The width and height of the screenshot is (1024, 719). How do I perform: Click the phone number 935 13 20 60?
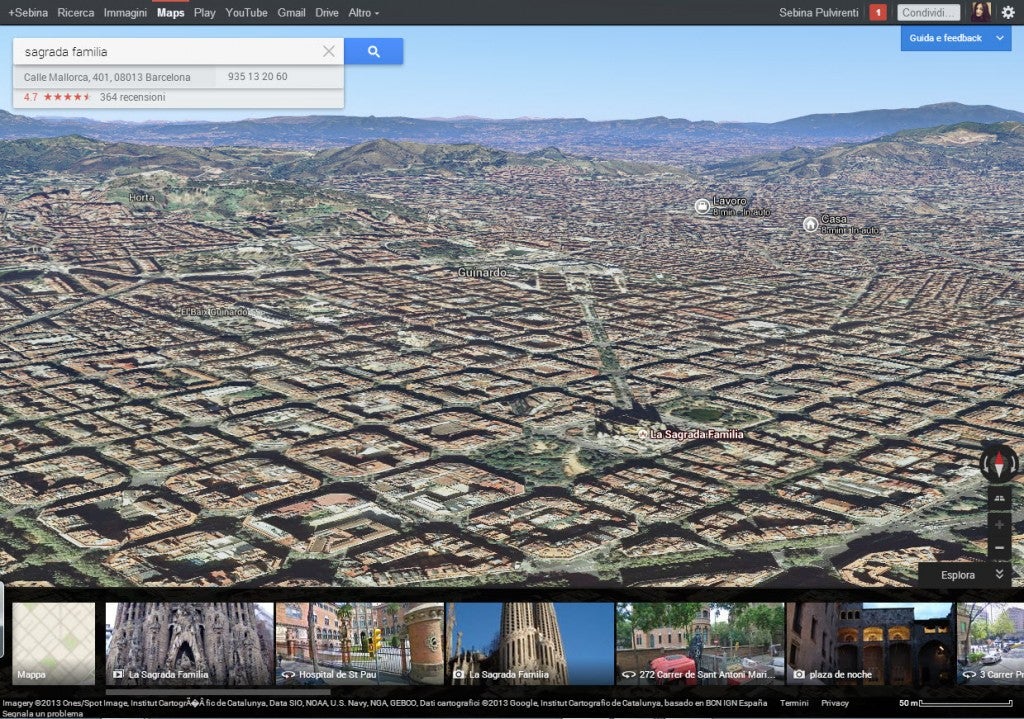tap(257, 76)
